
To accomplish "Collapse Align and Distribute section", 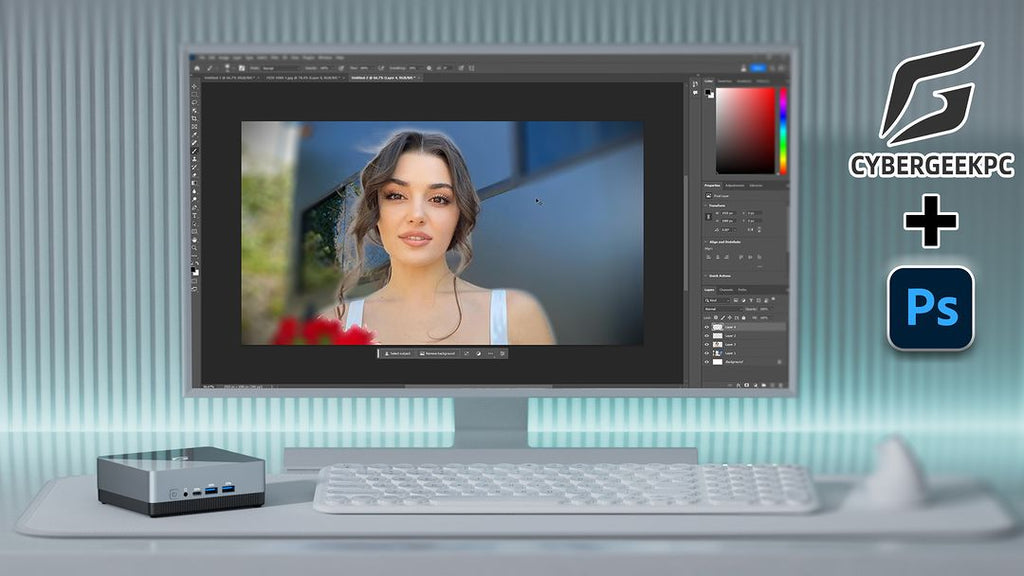I will (705, 242).
